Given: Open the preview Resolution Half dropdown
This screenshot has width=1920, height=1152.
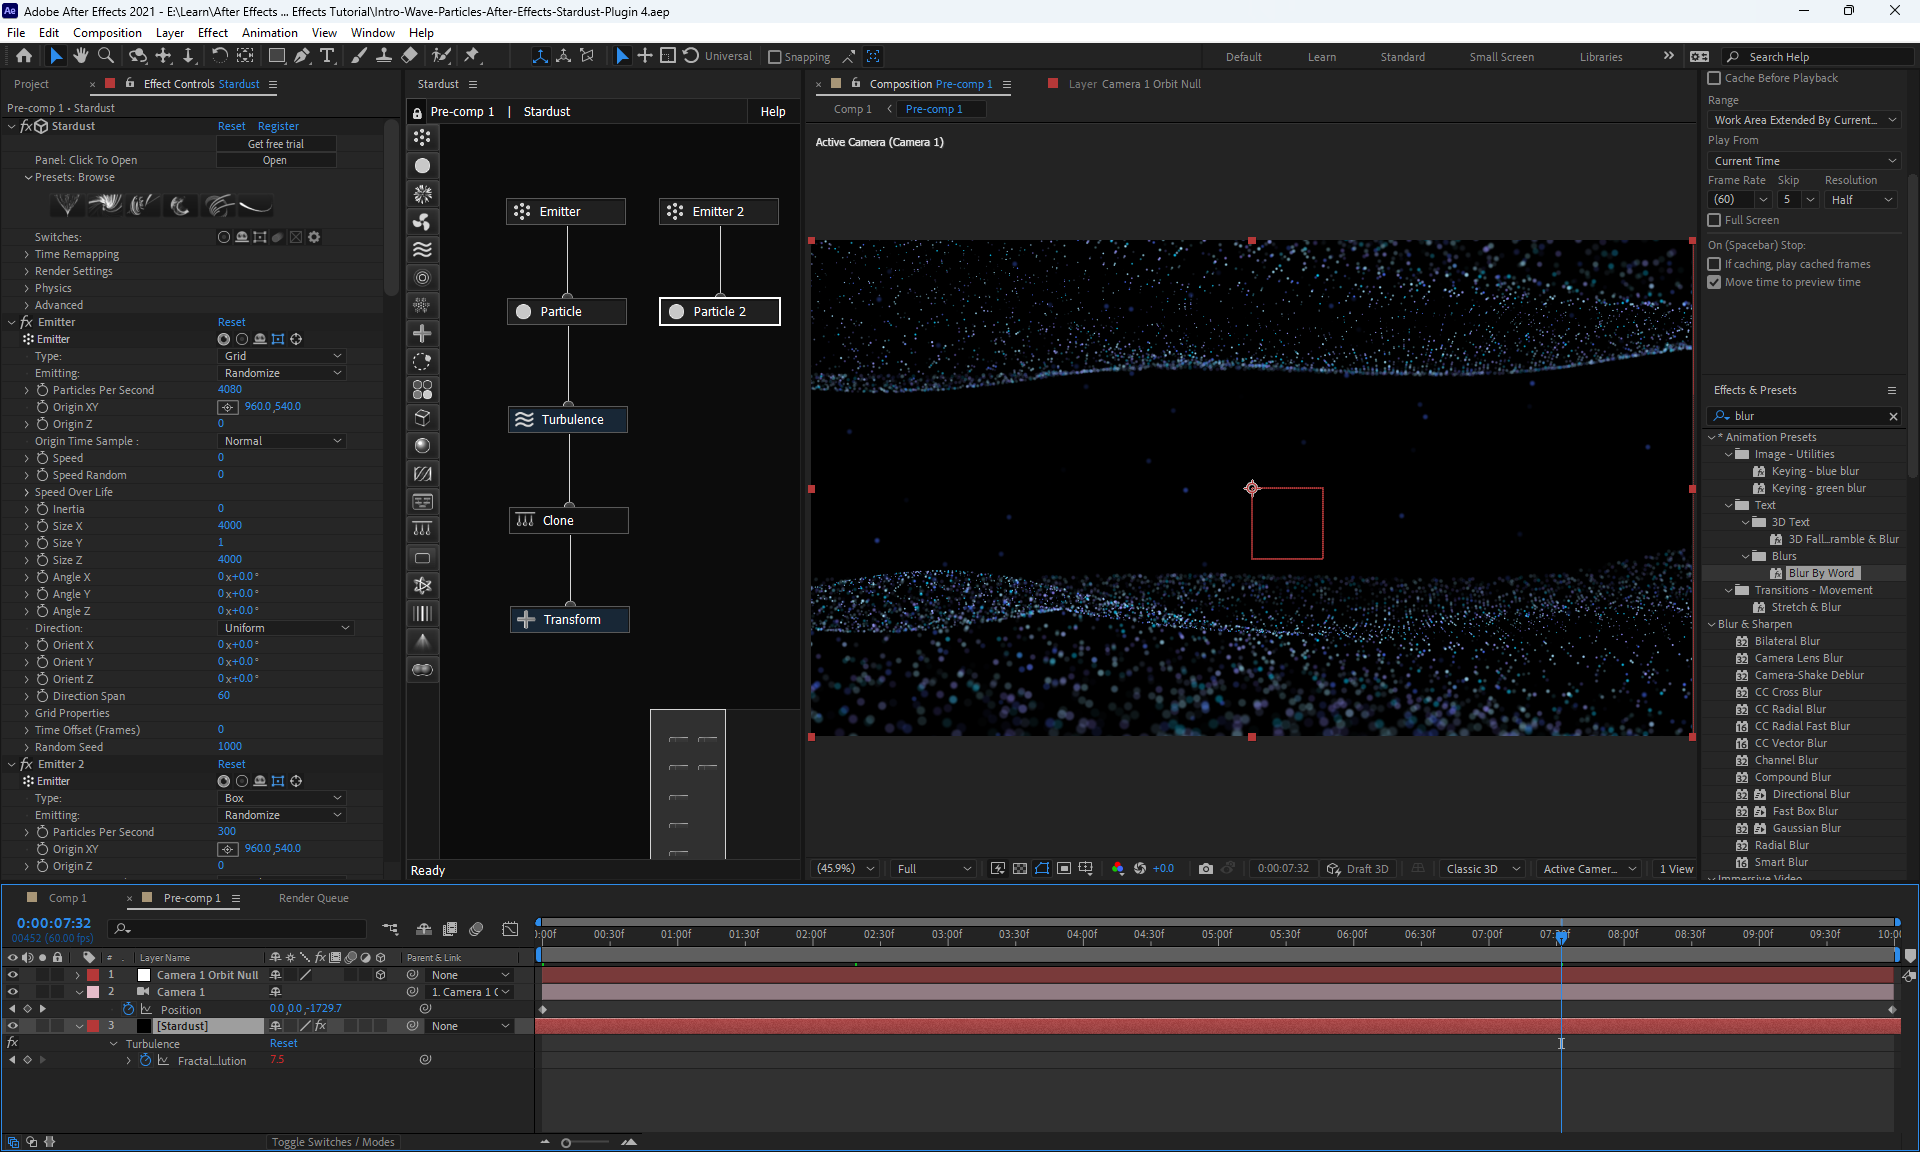Looking at the screenshot, I should point(1860,200).
